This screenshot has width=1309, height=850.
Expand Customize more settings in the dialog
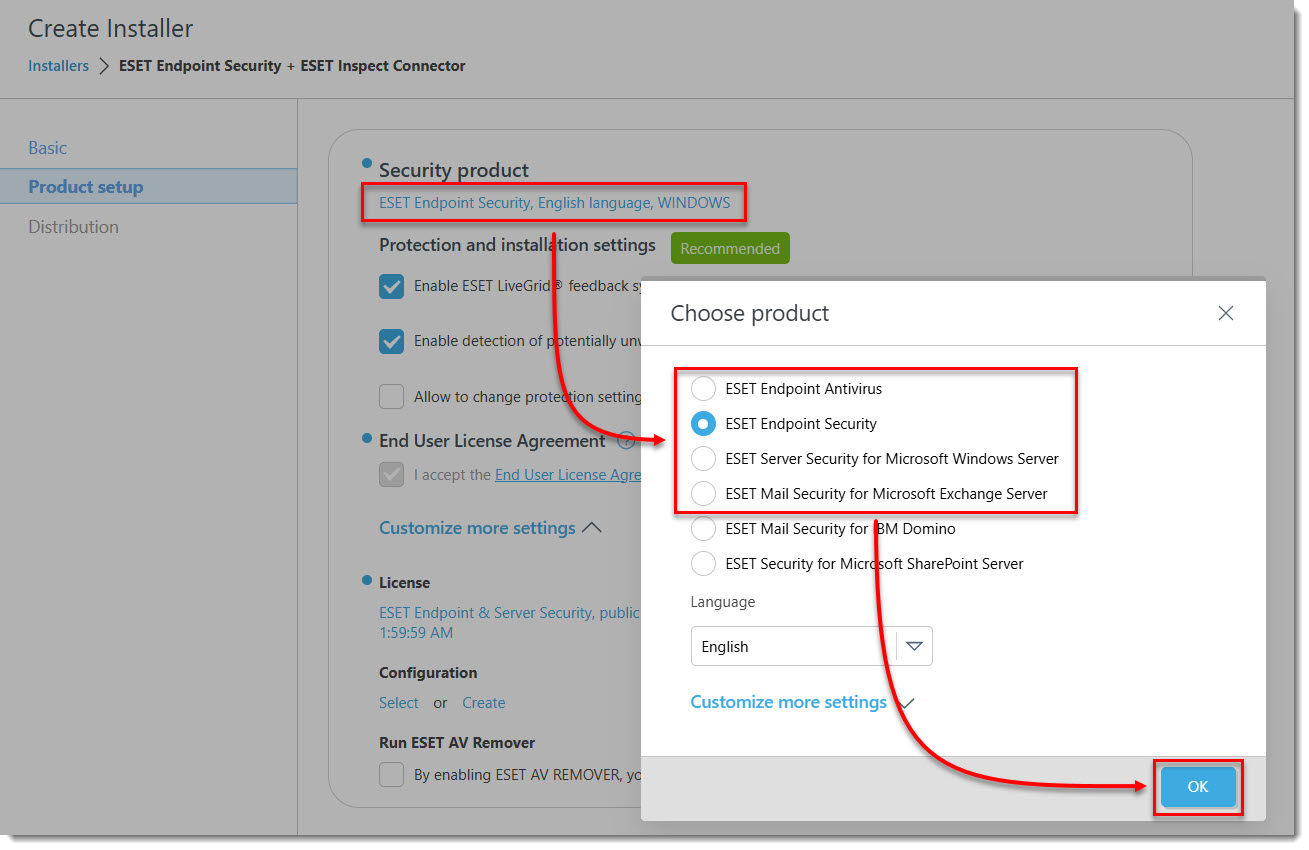click(802, 702)
